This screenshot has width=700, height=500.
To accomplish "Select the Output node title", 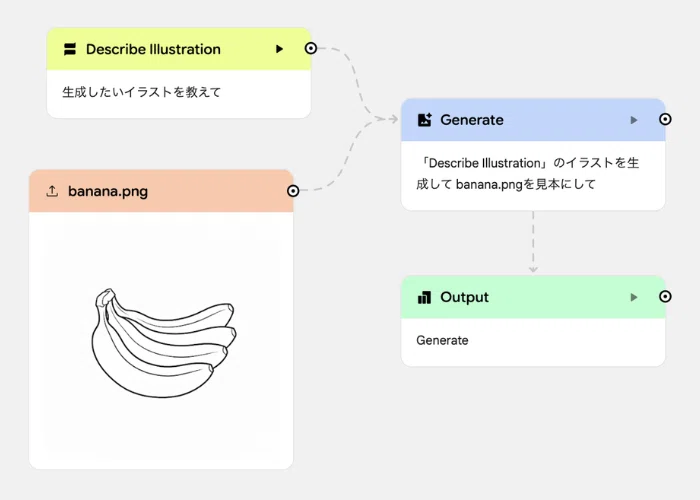I will (x=464, y=297).
